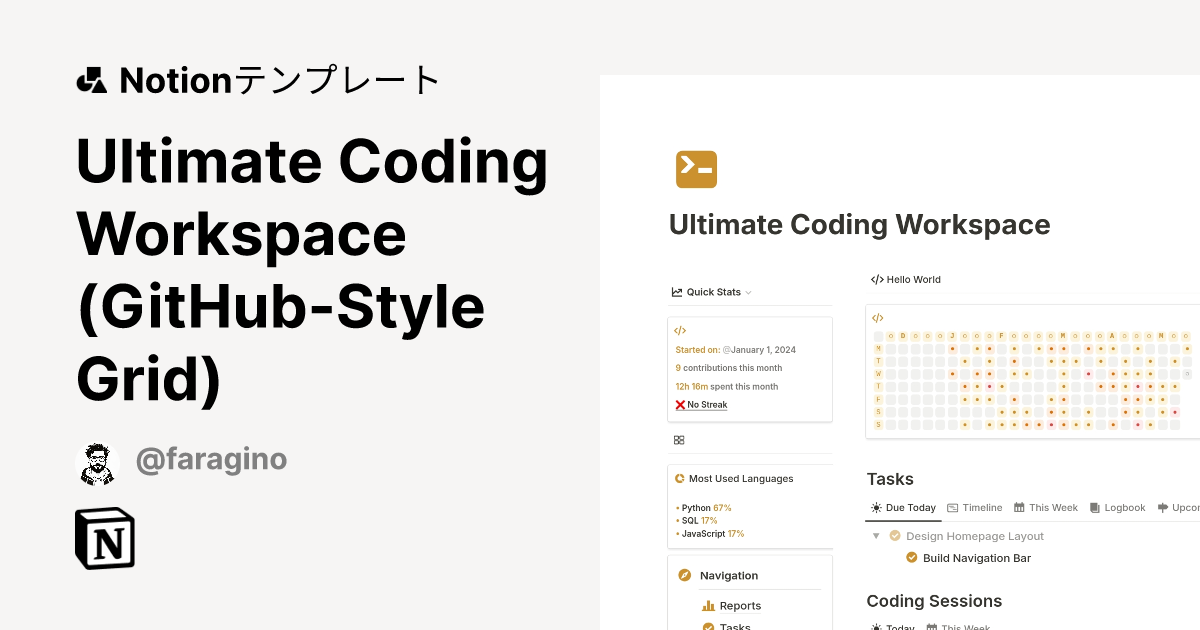This screenshot has height=630, width=1200.
Task: Click the Most Used Languages pie chart icon
Action: [x=681, y=478]
